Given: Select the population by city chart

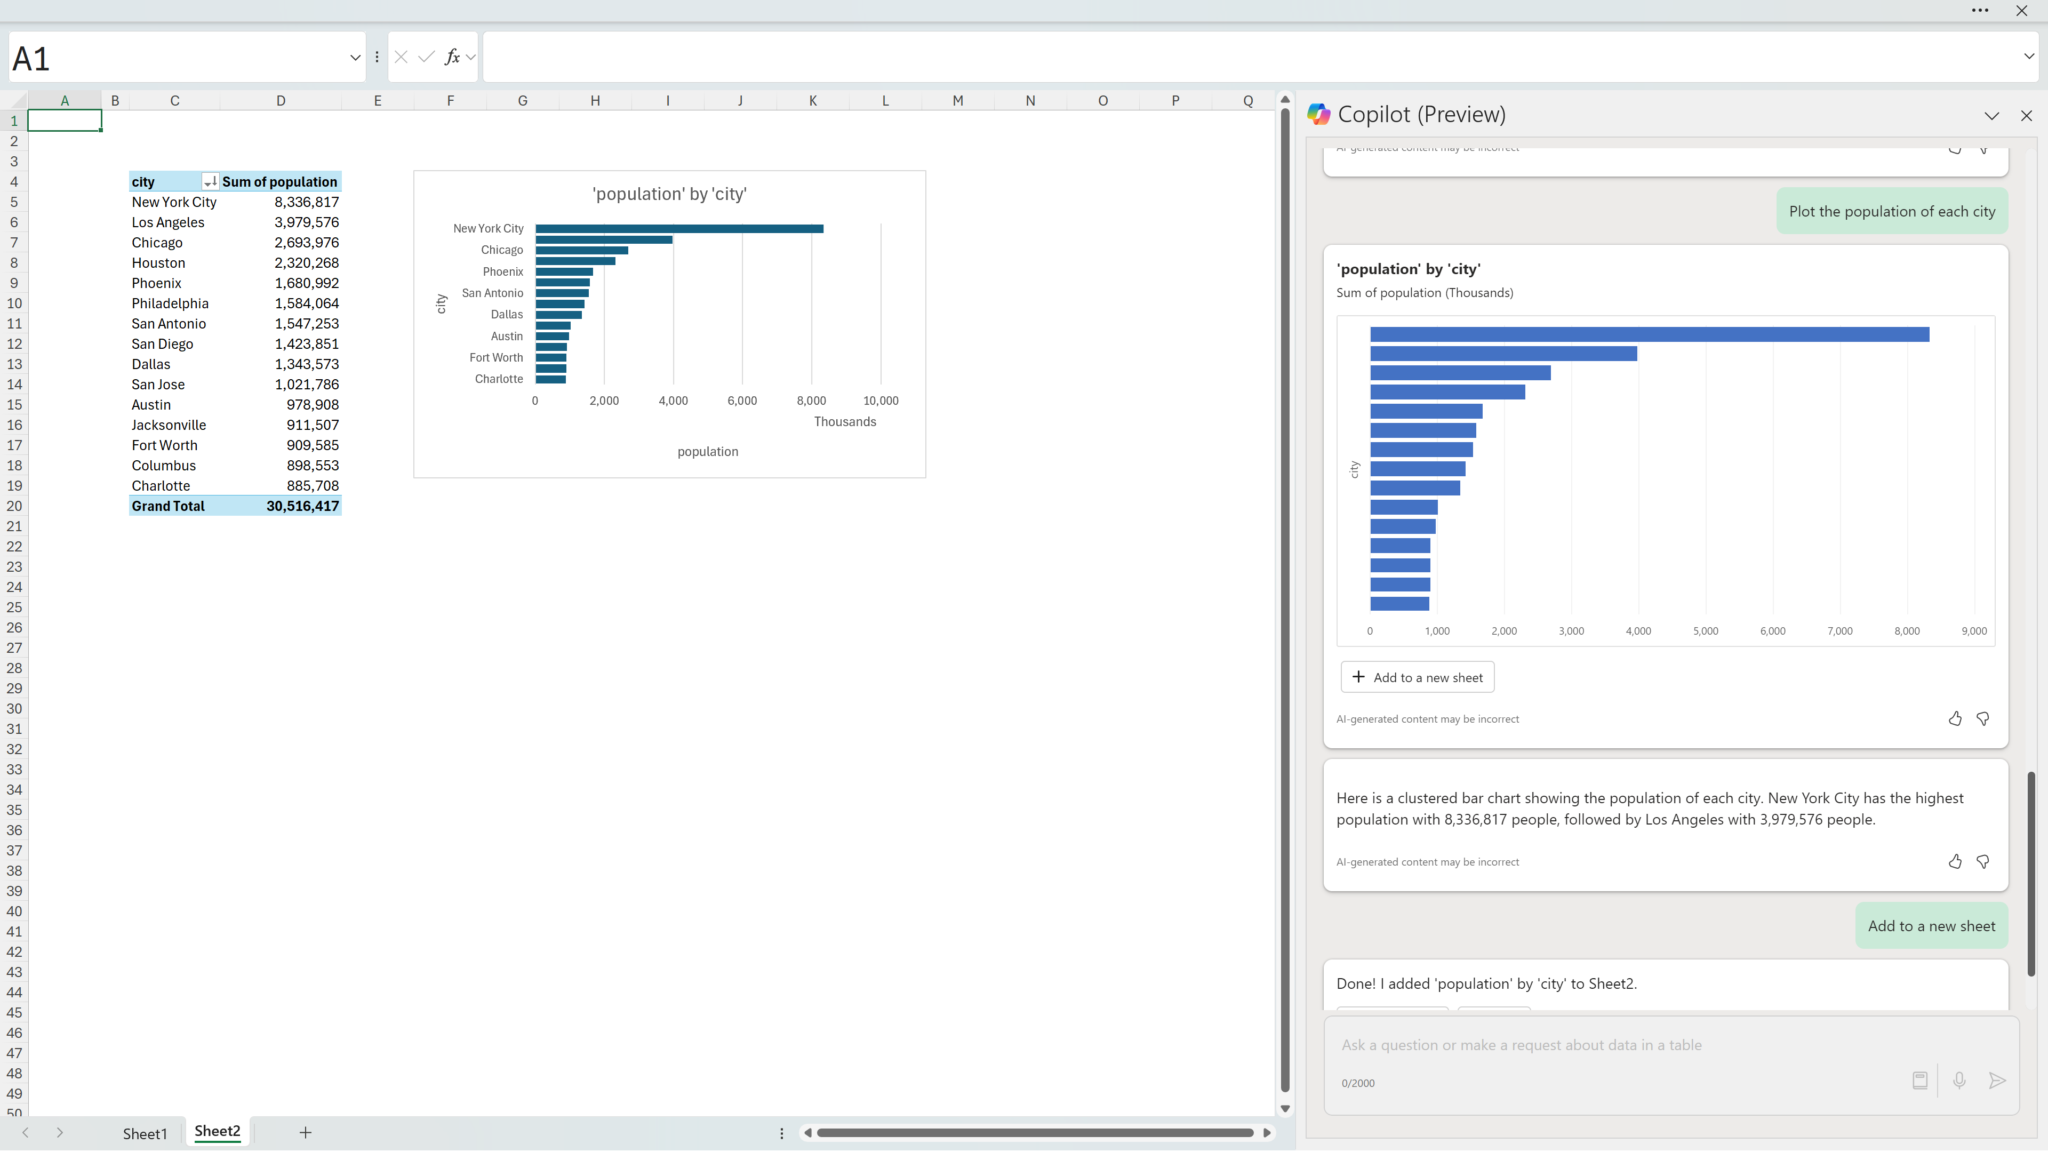Looking at the screenshot, I should coord(669,323).
